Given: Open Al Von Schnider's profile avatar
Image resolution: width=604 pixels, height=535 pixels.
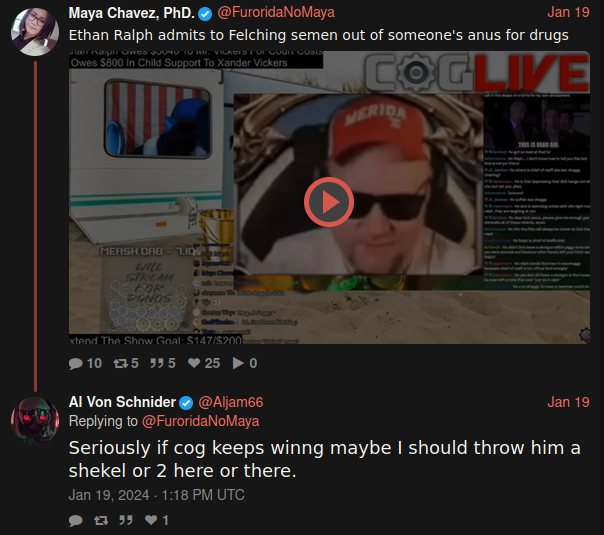Looking at the screenshot, I should (x=35, y=421).
